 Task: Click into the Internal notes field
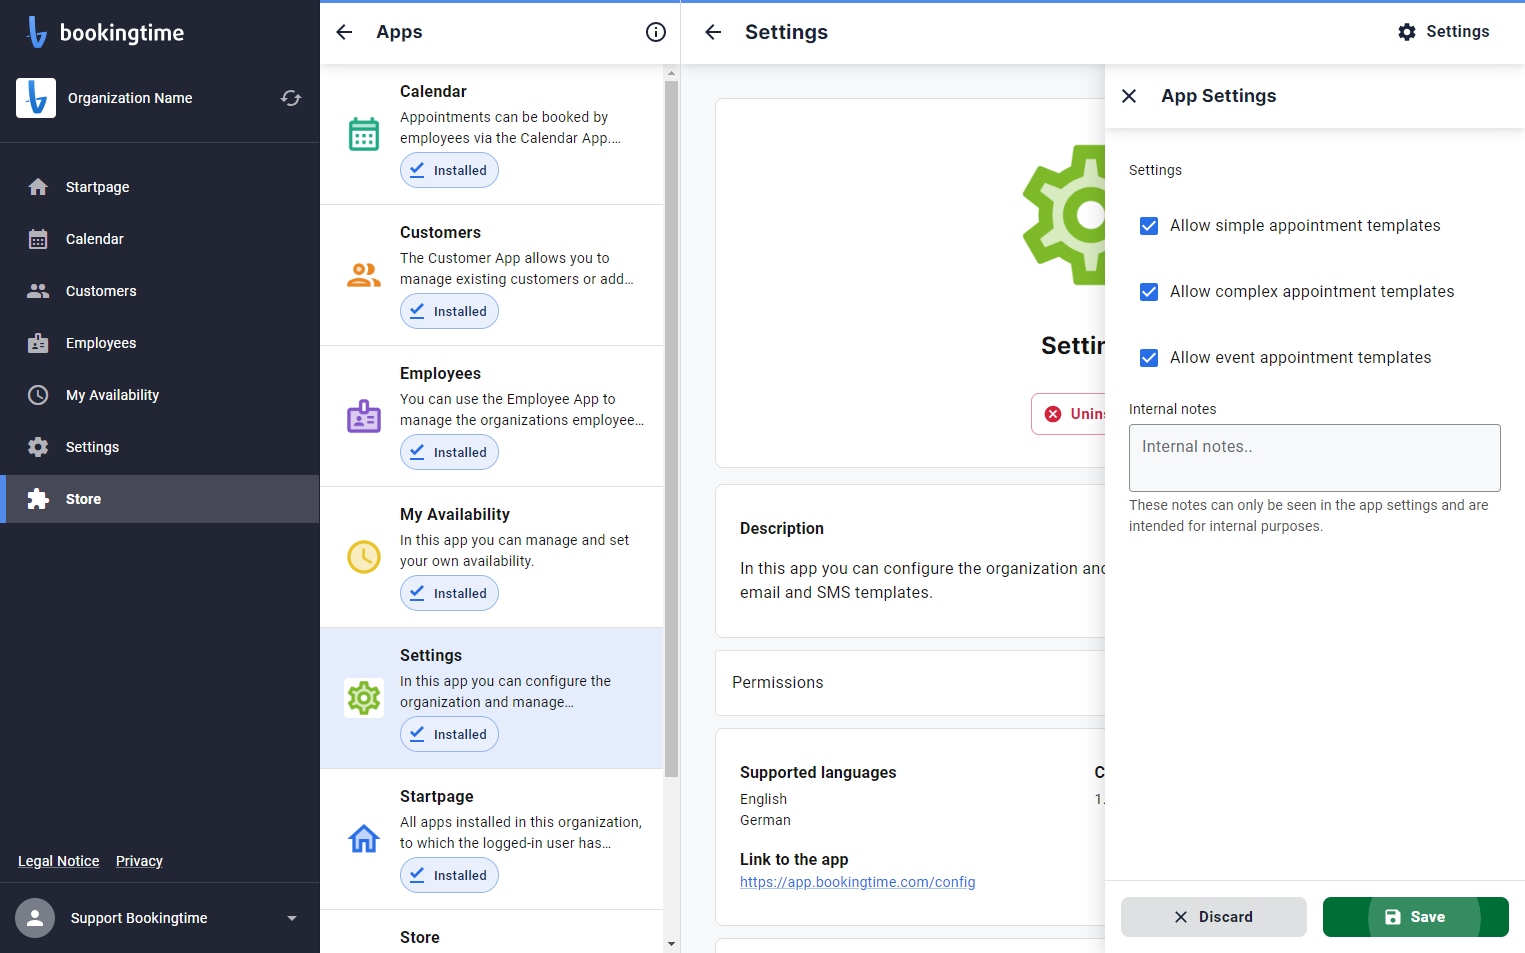pos(1314,458)
